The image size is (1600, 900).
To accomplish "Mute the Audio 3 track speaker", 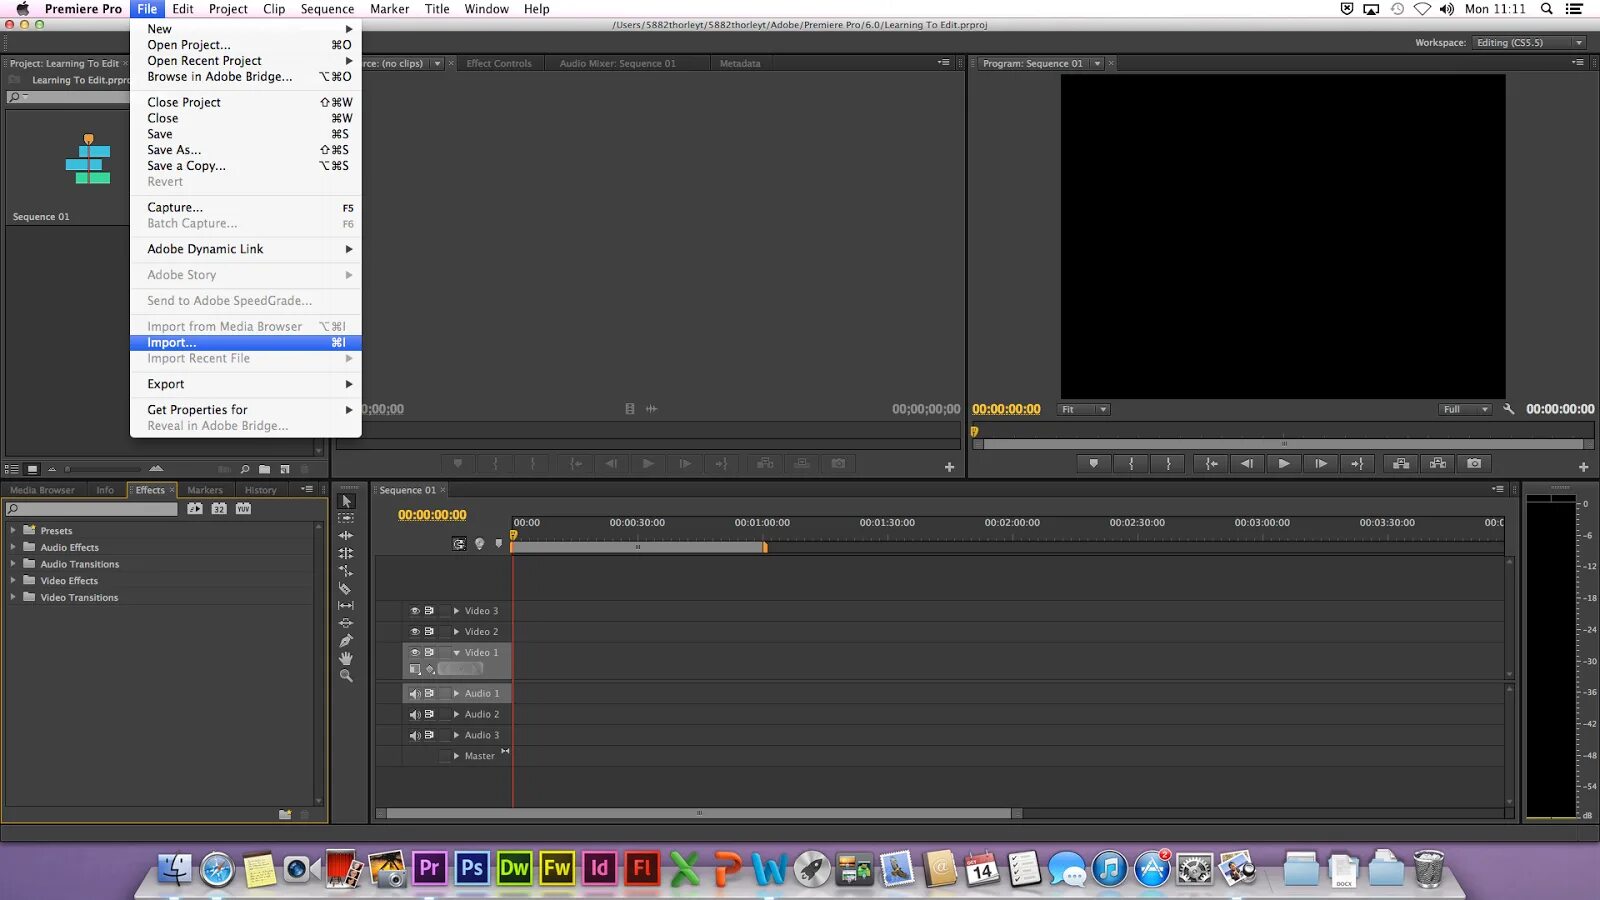I will (x=415, y=736).
